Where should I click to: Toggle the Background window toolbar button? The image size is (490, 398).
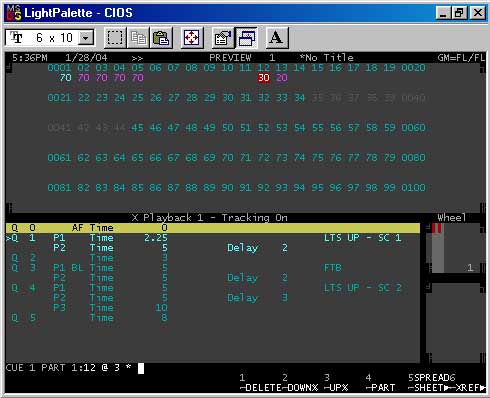pyautogui.click(x=246, y=38)
